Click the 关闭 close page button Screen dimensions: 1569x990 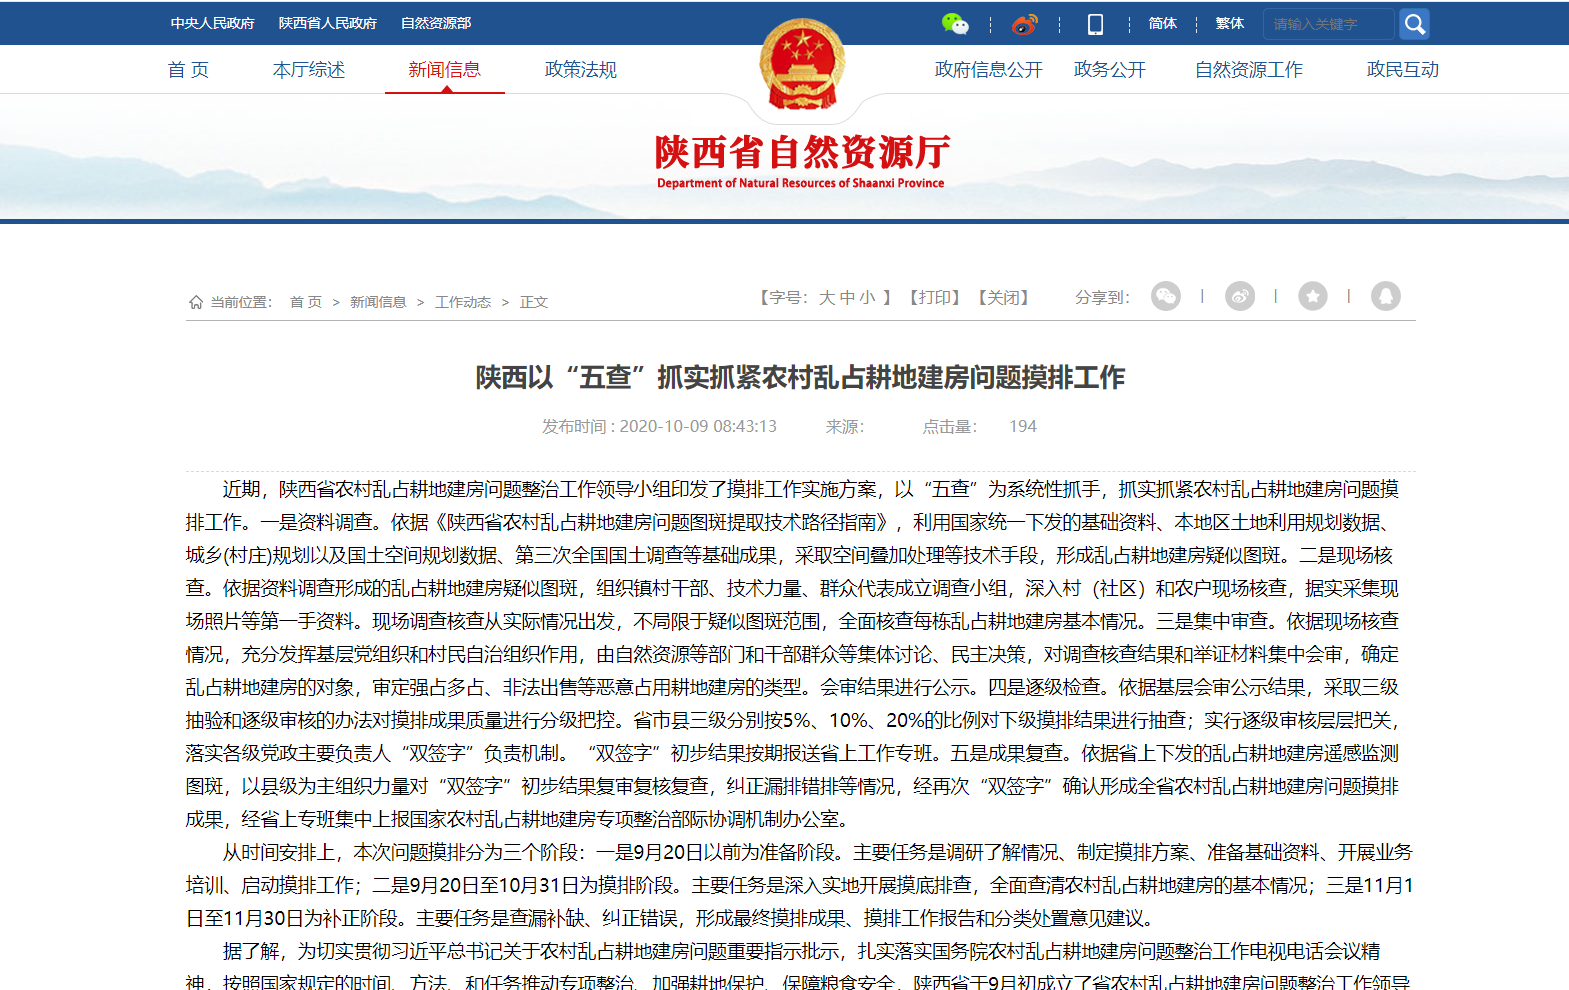tap(1003, 297)
